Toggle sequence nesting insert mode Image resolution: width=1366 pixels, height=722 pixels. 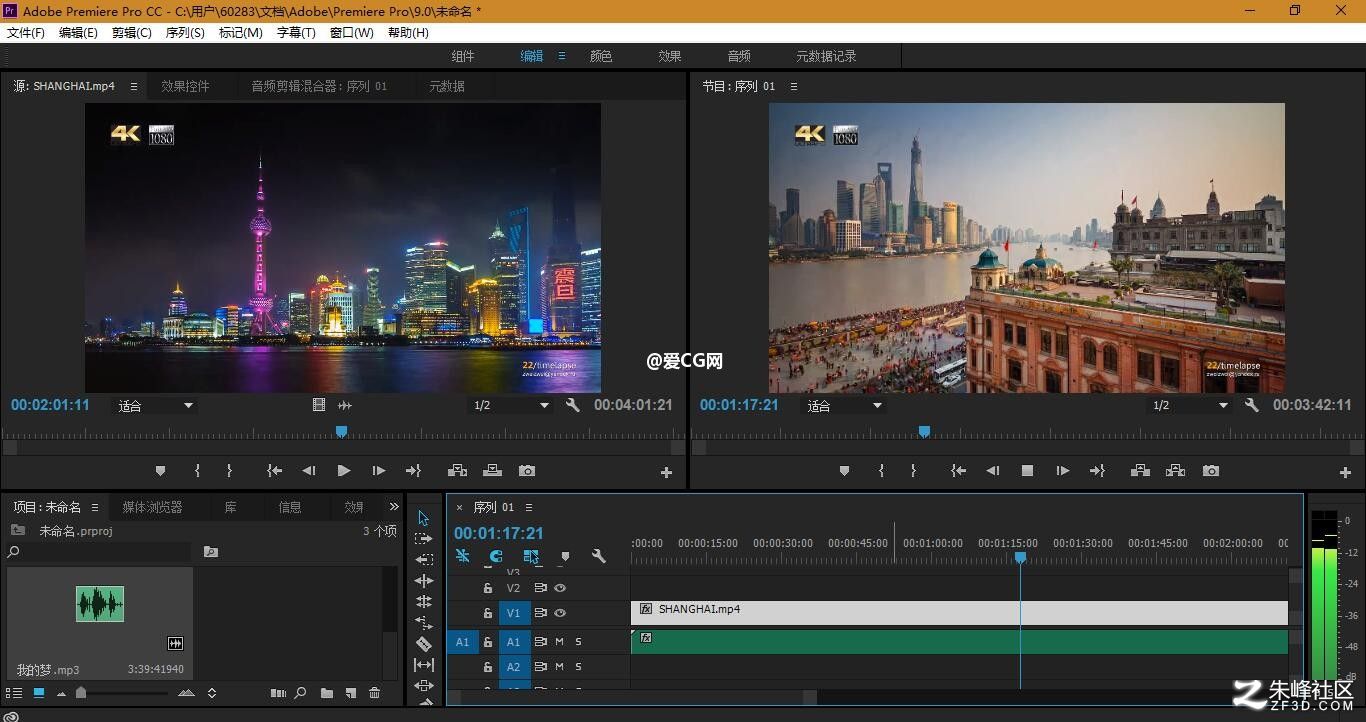(x=463, y=557)
